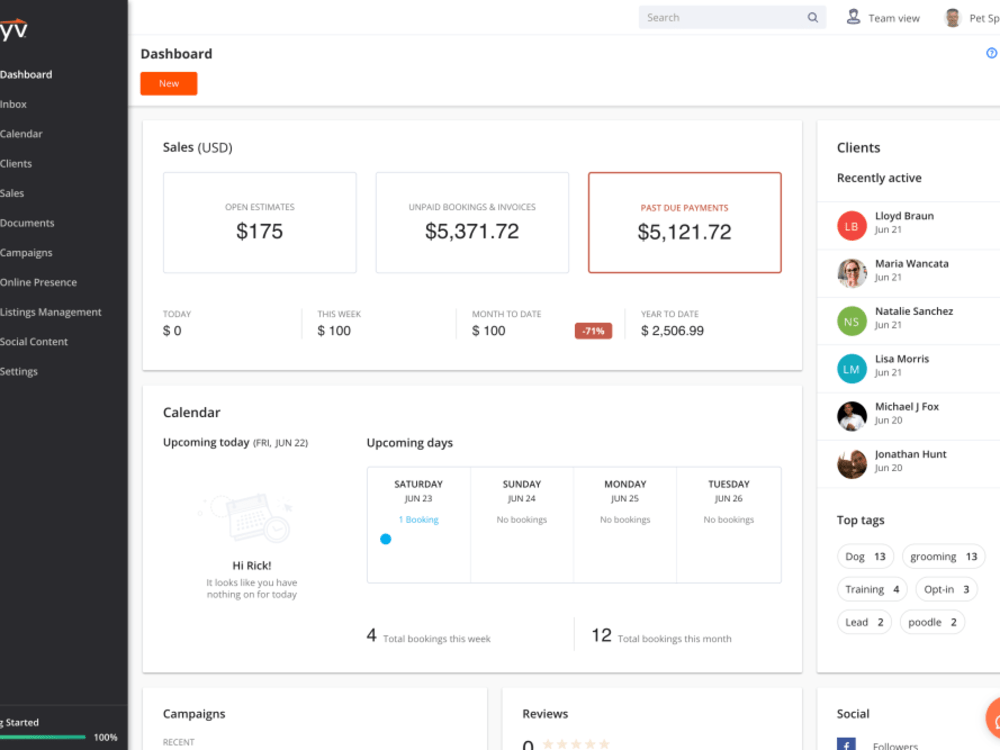The image size is (1000, 750).
Task: Click Total bookings this month count
Action: [x=601, y=635]
